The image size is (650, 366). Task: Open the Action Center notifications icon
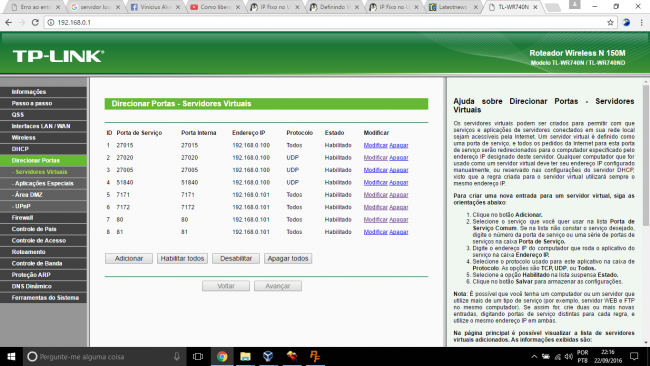tap(634, 356)
